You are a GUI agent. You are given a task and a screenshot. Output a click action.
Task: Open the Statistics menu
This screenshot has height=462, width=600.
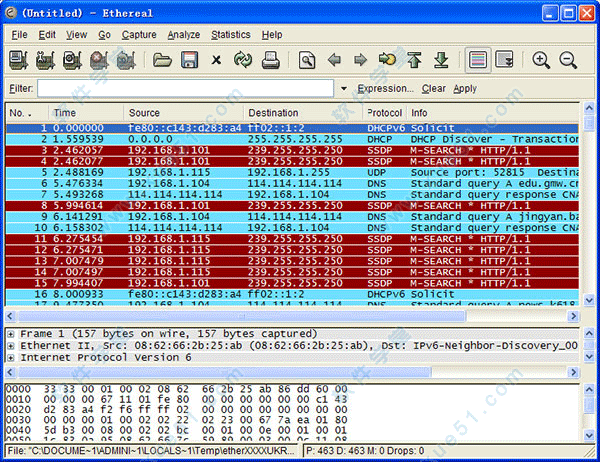coord(231,35)
